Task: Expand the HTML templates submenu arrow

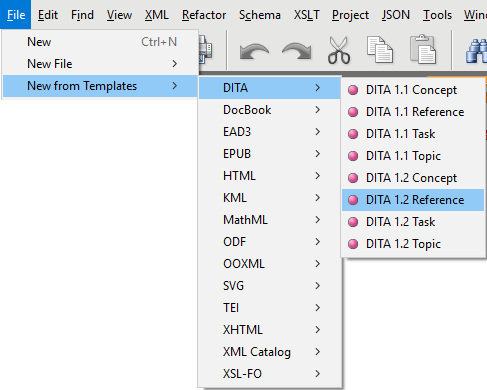Action: pos(318,176)
